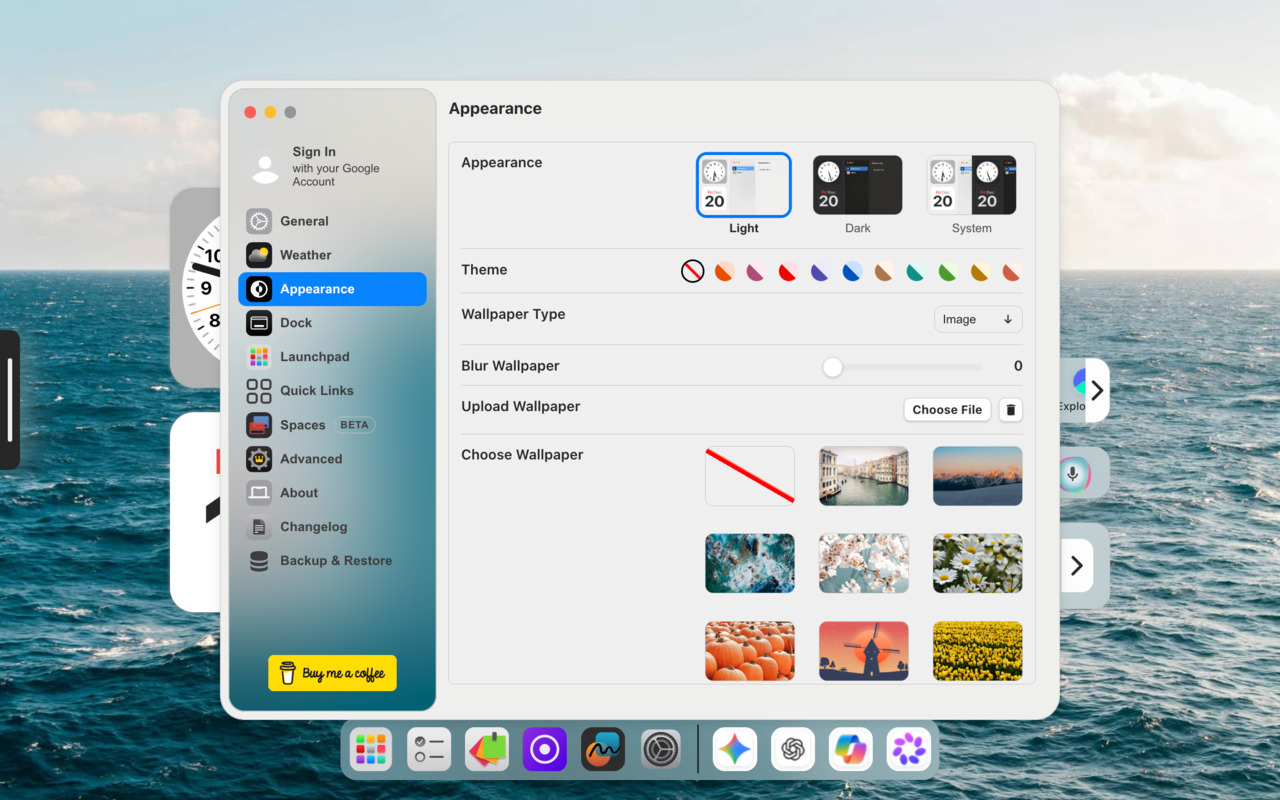Choose the no-wallpaper red slash thumbnail
The width and height of the screenshot is (1280, 800).
pos(750,476)
